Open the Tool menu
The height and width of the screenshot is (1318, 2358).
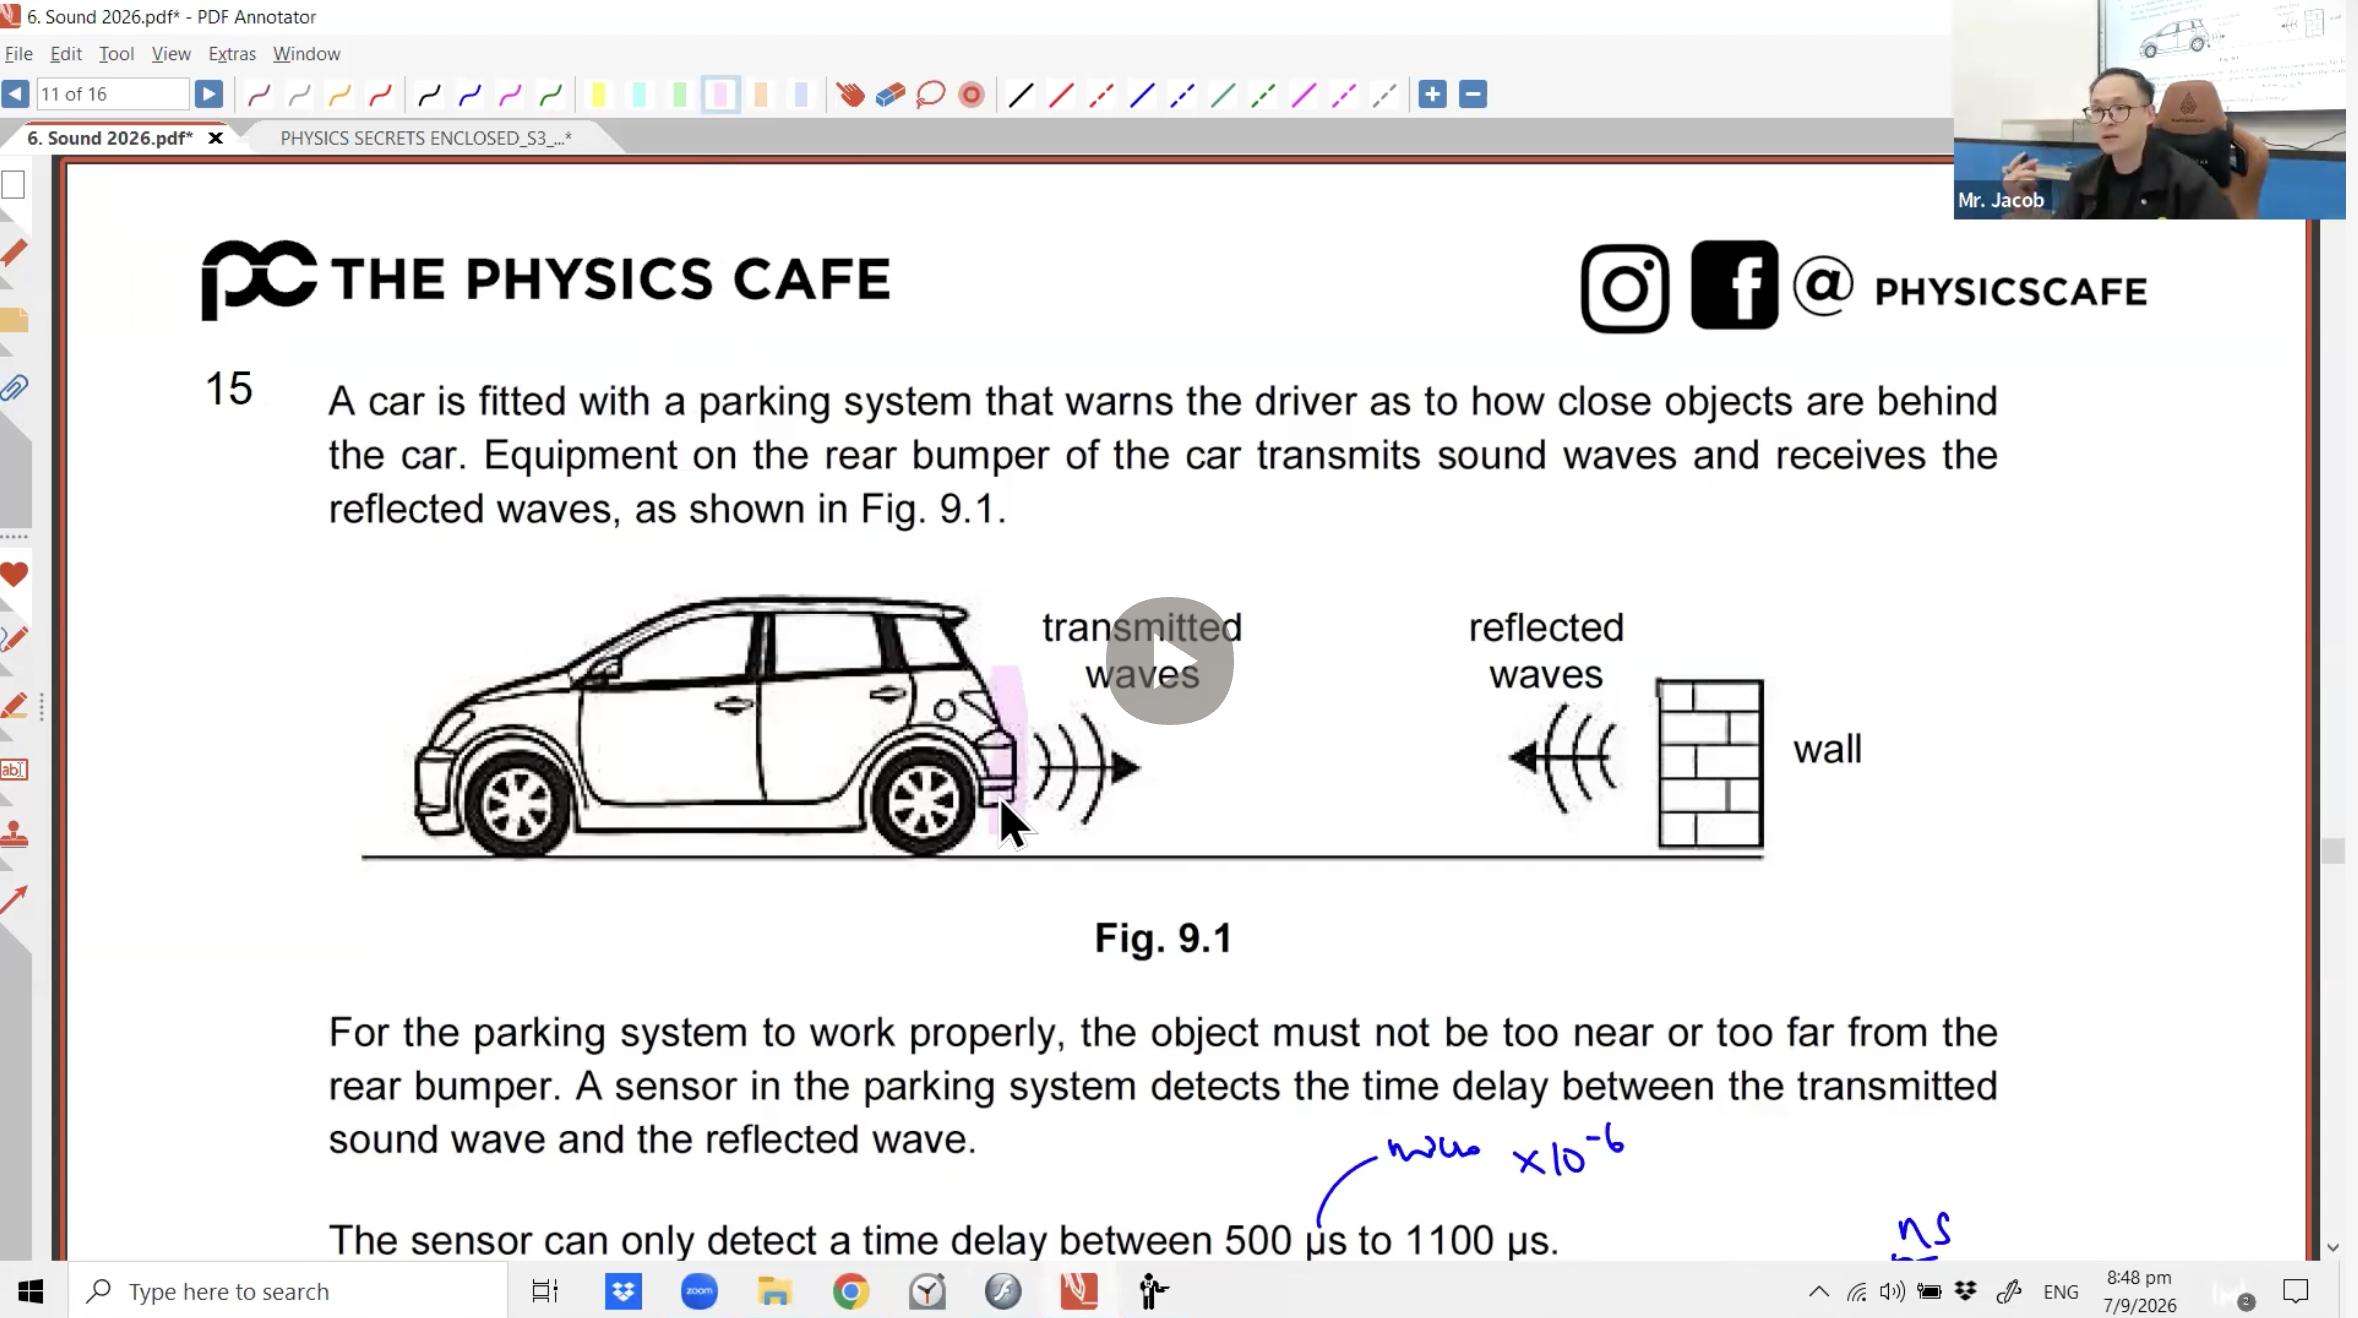coord(116,54)
